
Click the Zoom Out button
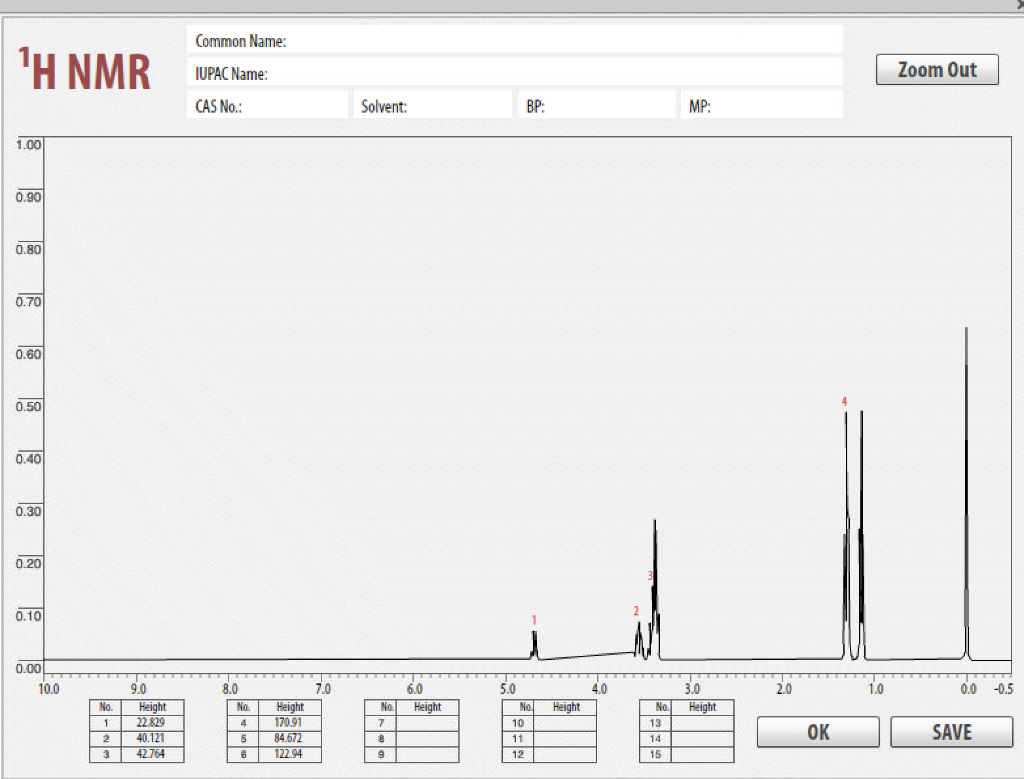[936, 69]
